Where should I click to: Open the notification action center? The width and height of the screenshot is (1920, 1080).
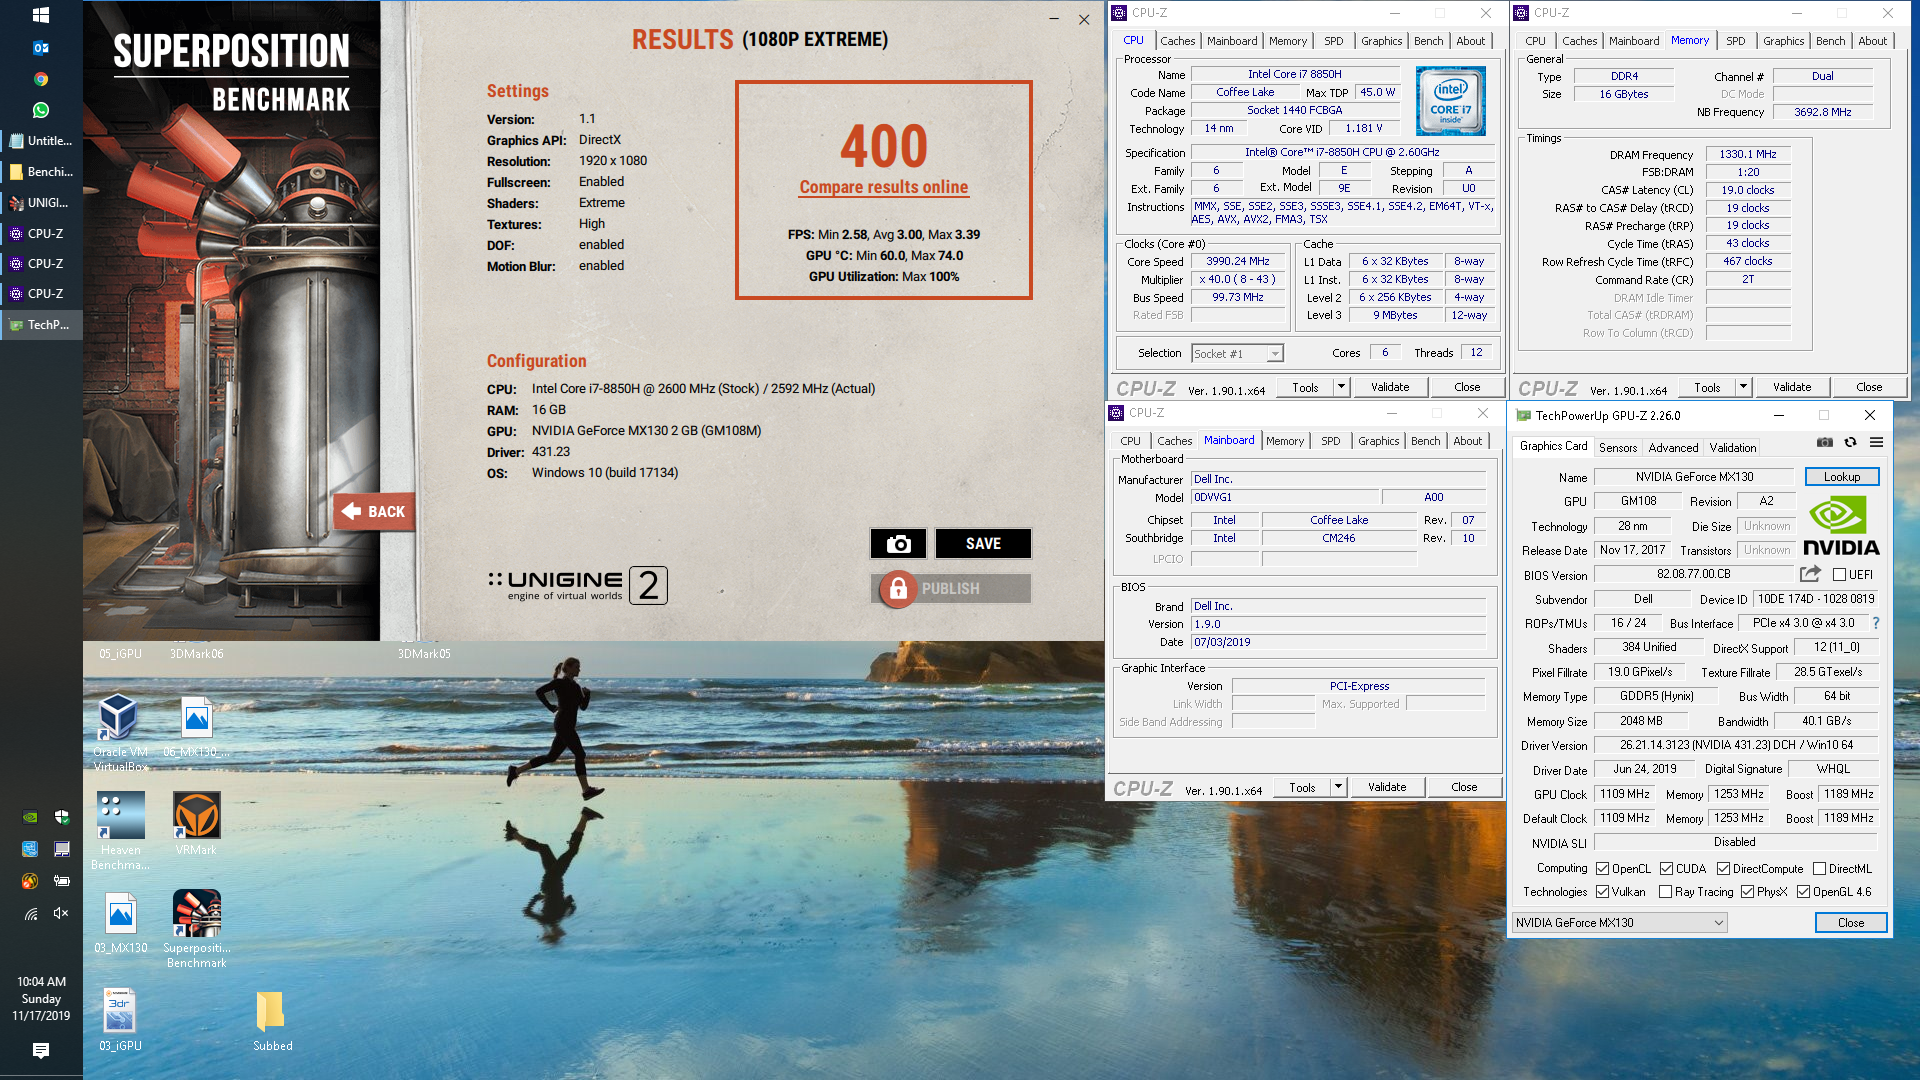click(41, 1050)
